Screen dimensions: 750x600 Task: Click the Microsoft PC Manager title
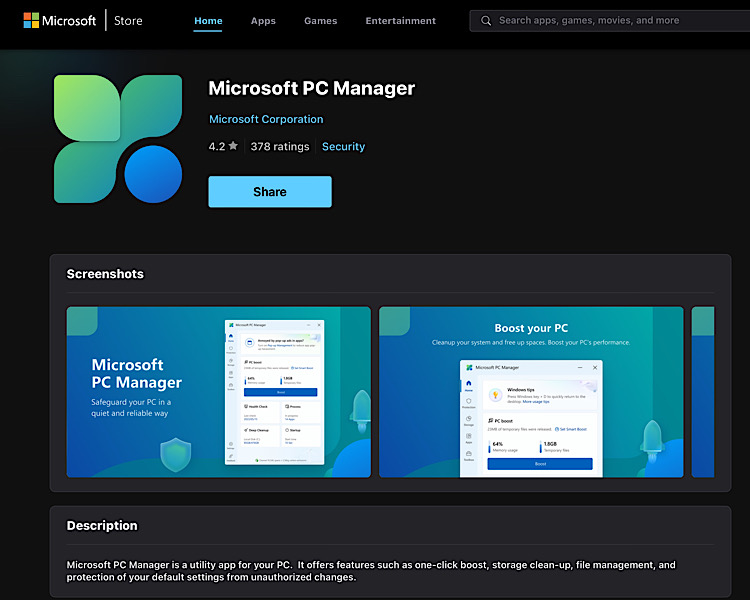pos(311,89)
